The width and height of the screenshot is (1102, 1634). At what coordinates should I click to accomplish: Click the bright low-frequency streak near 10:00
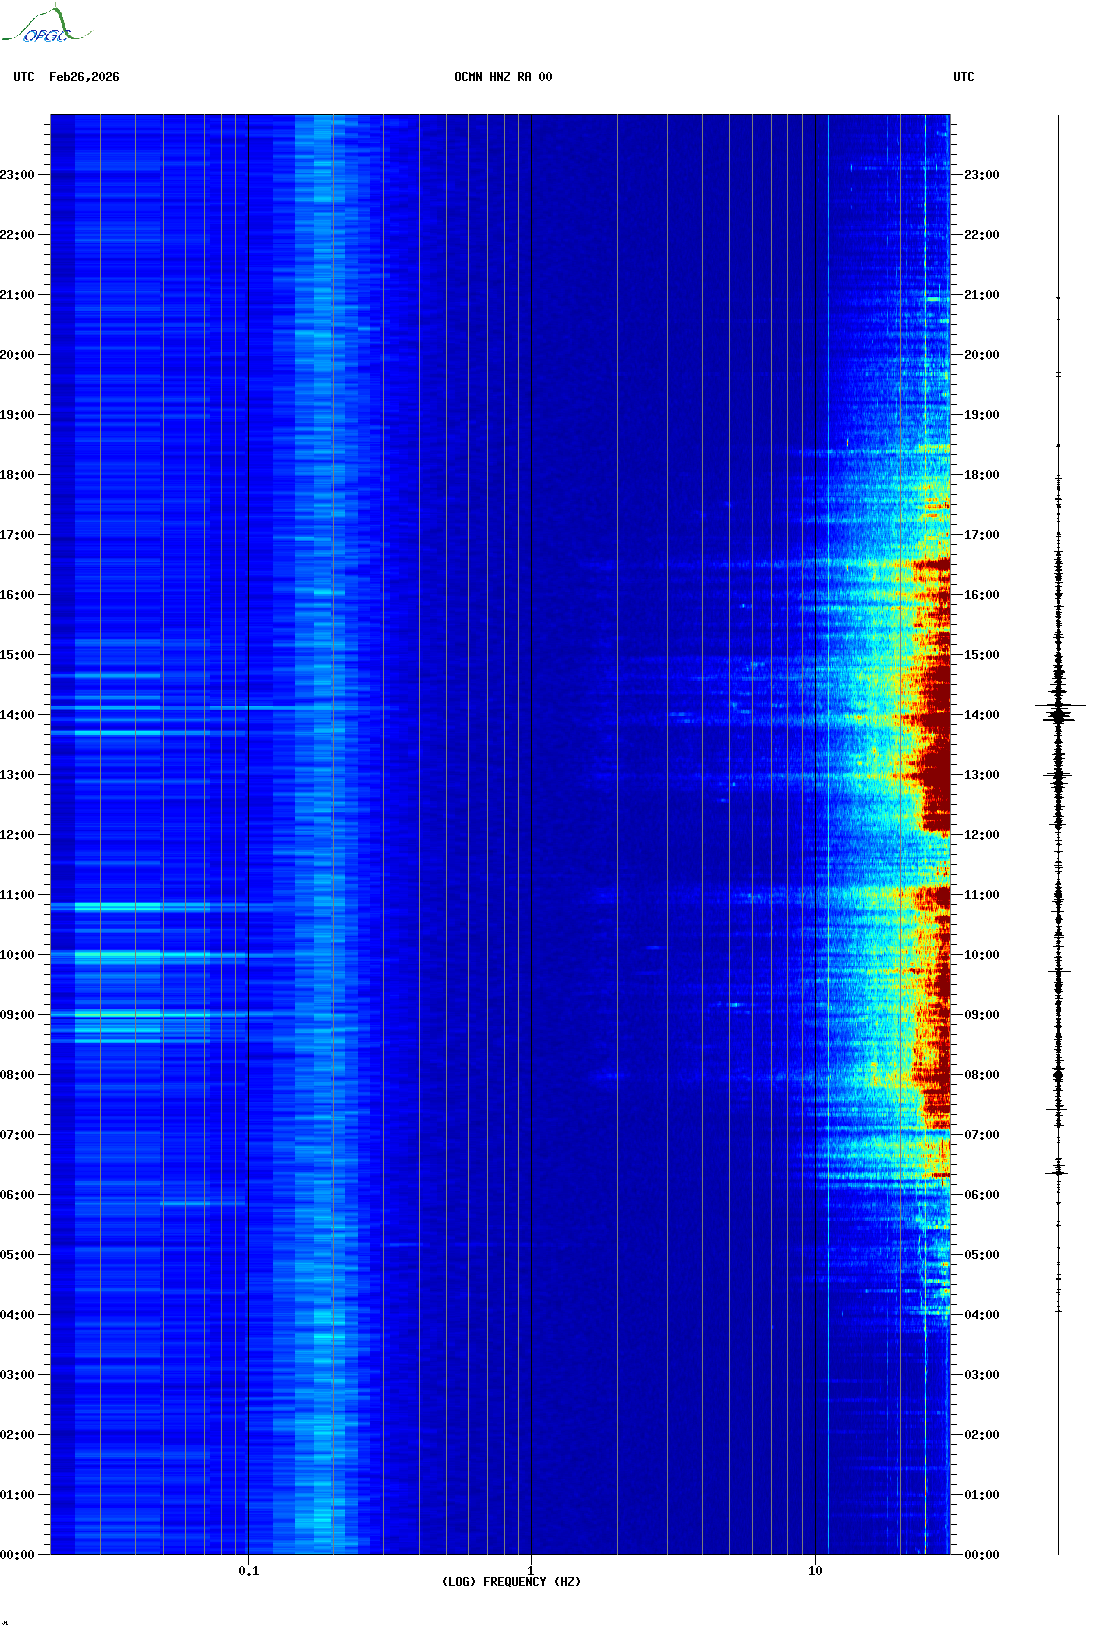160,956
